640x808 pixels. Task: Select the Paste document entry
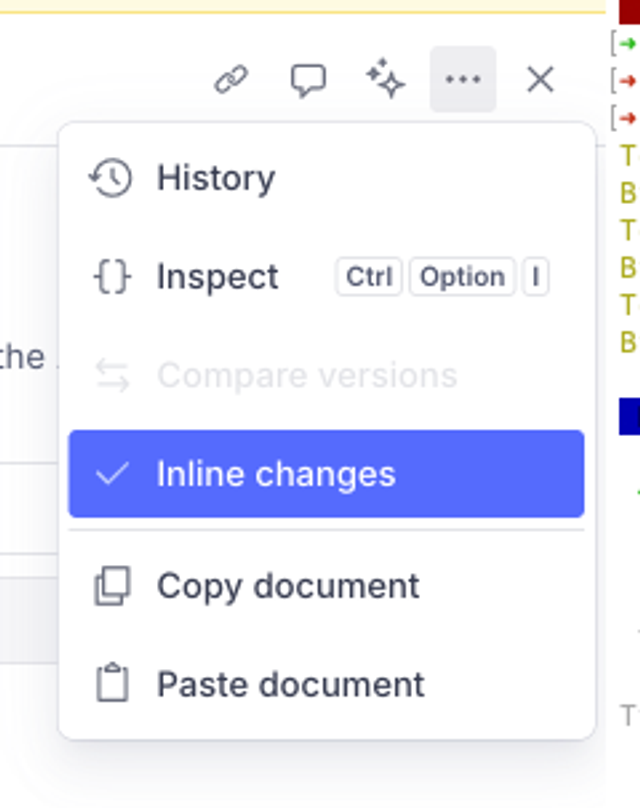pos(290,683)
